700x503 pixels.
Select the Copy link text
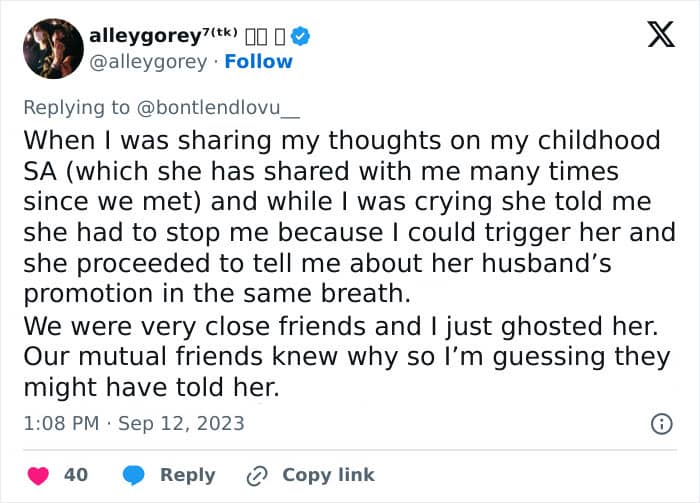click(x=329, y=475)
